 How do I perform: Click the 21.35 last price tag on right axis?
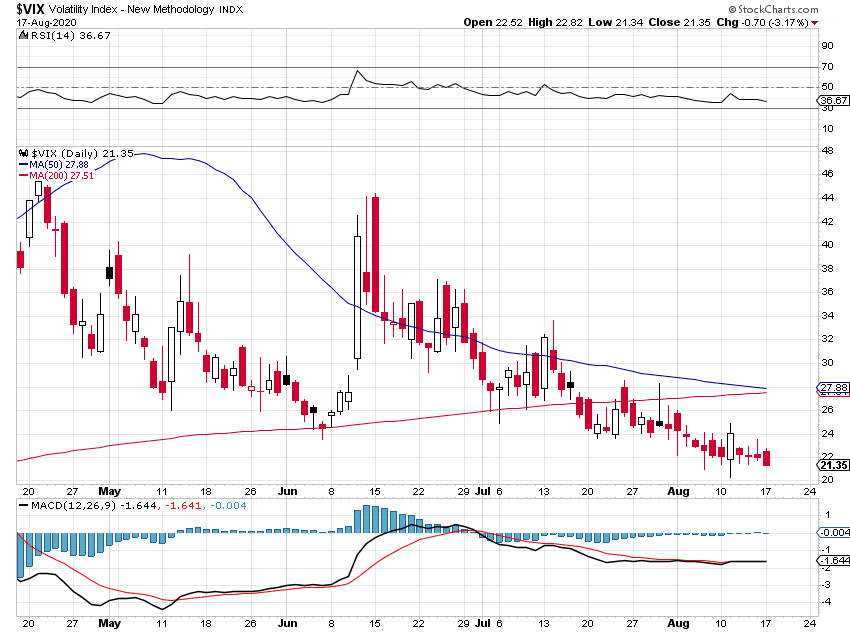(833, 465)
